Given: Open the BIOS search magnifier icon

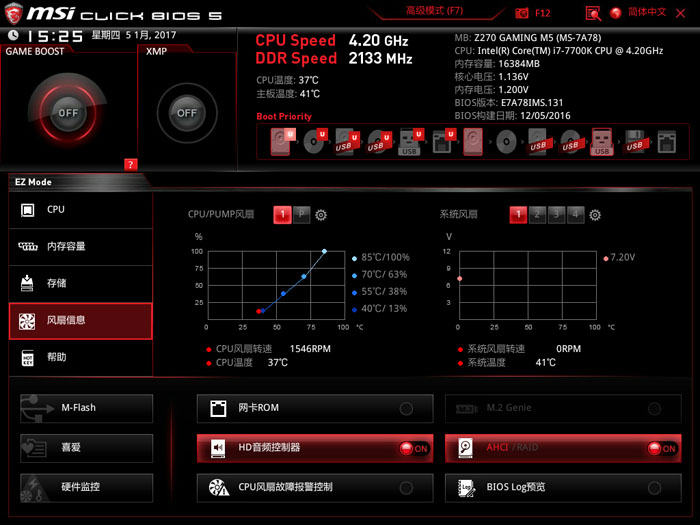Looking at the screenshot, I should [593, 13].
